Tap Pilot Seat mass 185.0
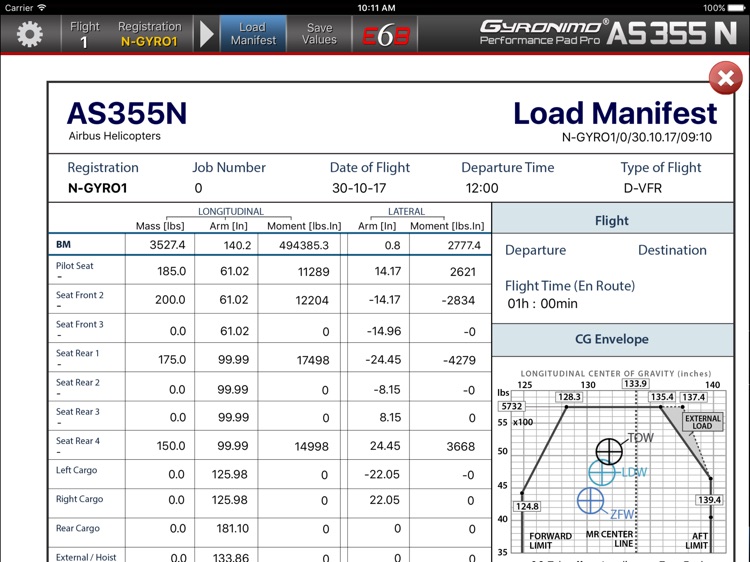The width and height of the screenshot is (750, 562). pyautogui.click(x=171, y=271)
